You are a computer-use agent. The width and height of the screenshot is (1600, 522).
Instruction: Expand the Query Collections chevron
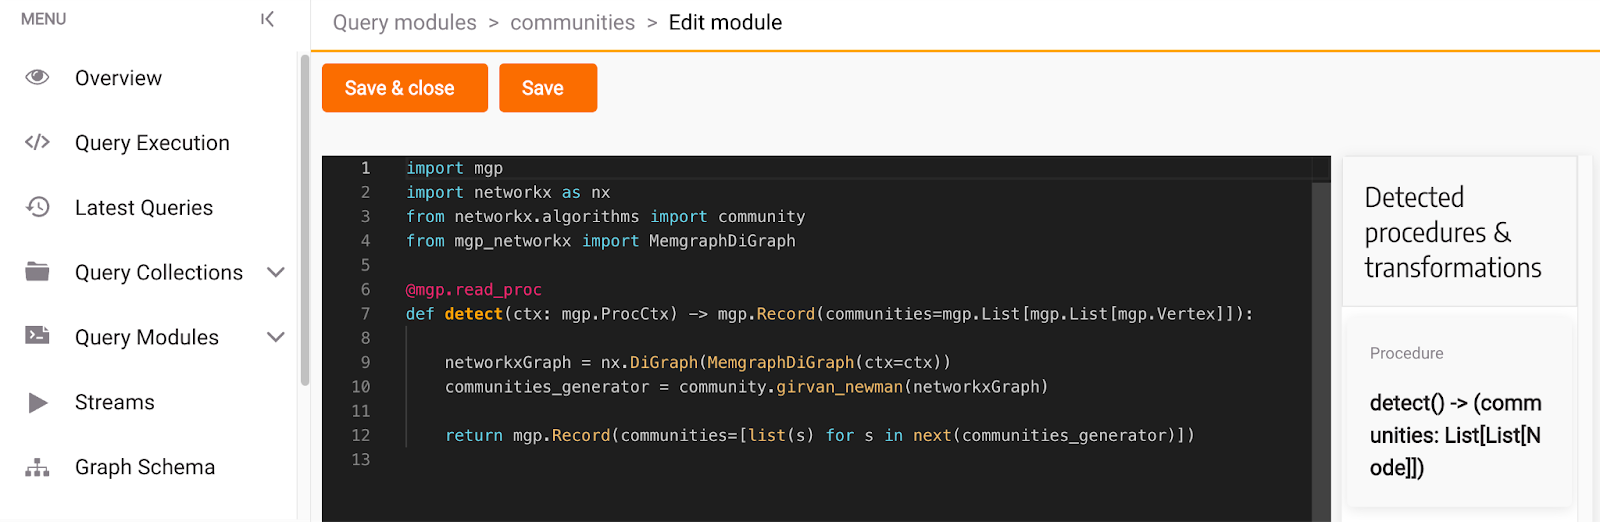pos(276,272)
